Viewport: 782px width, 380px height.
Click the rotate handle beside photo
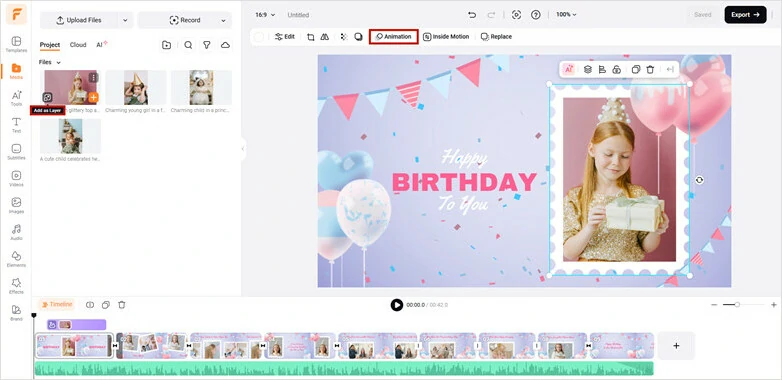[699, 180]
